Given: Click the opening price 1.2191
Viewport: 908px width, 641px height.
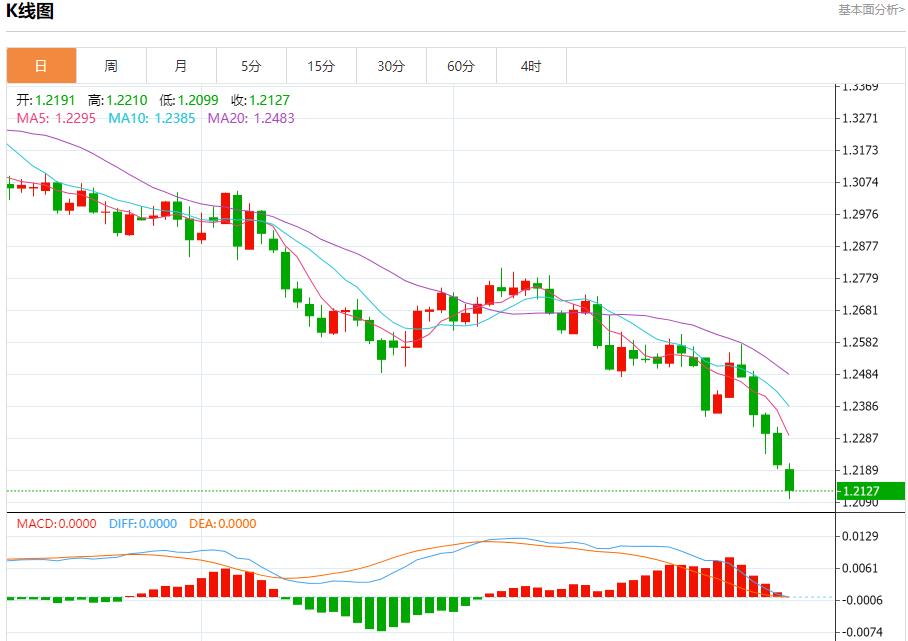Looking at the screenshot, I should pos(55,100).
